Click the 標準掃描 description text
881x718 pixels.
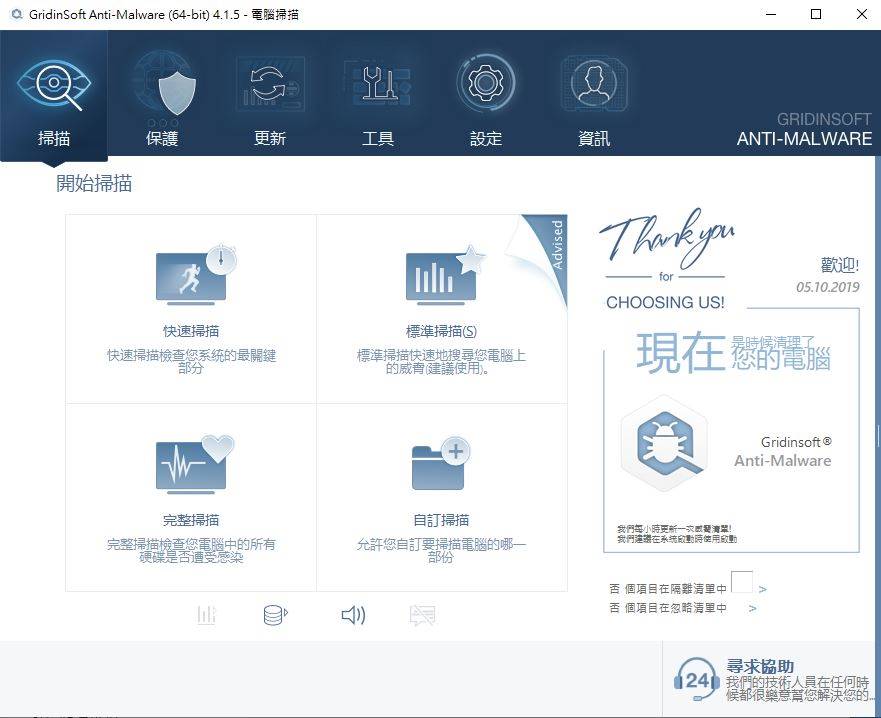coord(441,362)
